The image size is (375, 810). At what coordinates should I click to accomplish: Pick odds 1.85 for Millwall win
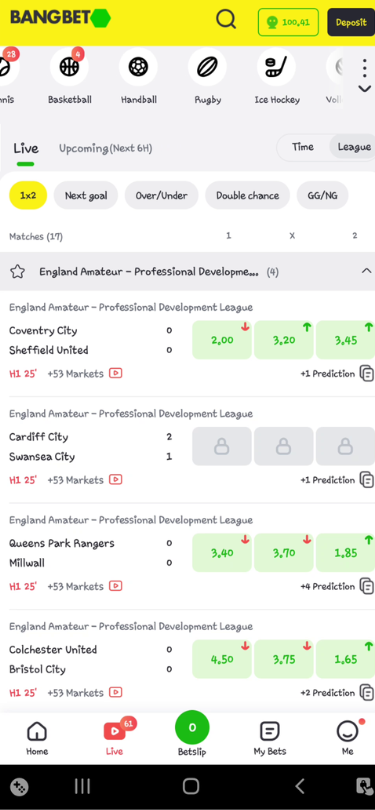tap(346, 553)
